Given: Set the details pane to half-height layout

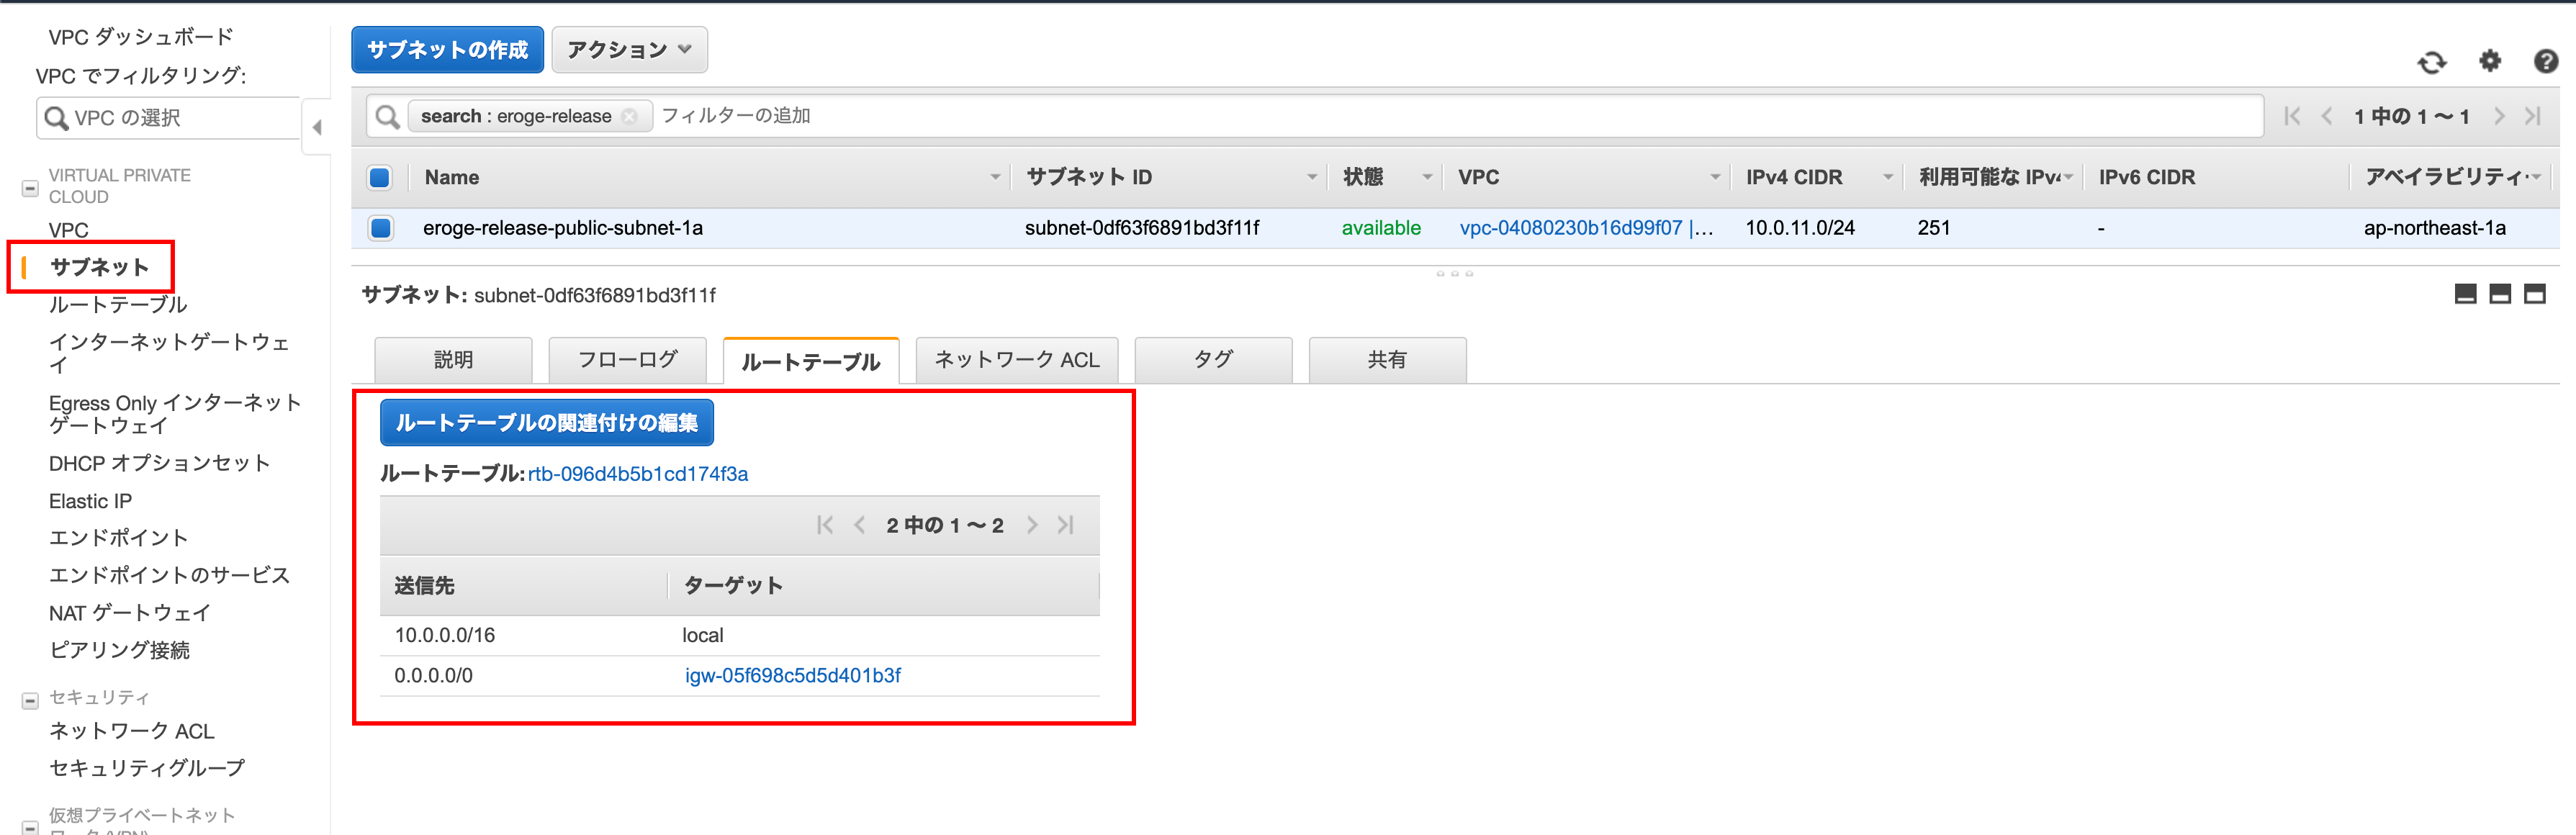Looking at the screenshot, I should 2499,294.
